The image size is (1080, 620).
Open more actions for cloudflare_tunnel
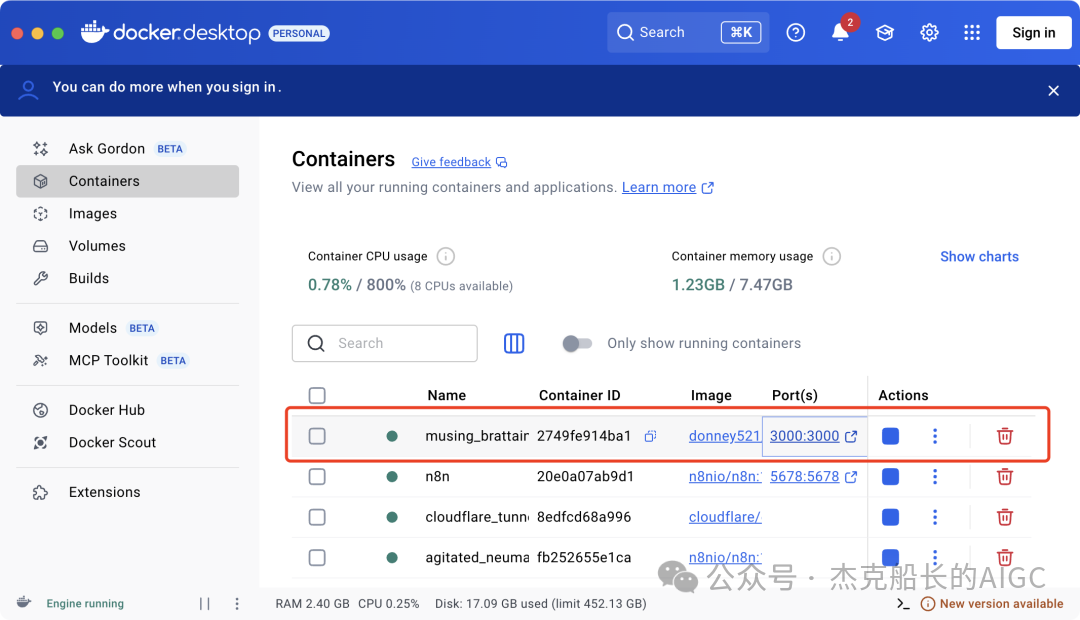point(935,517)
